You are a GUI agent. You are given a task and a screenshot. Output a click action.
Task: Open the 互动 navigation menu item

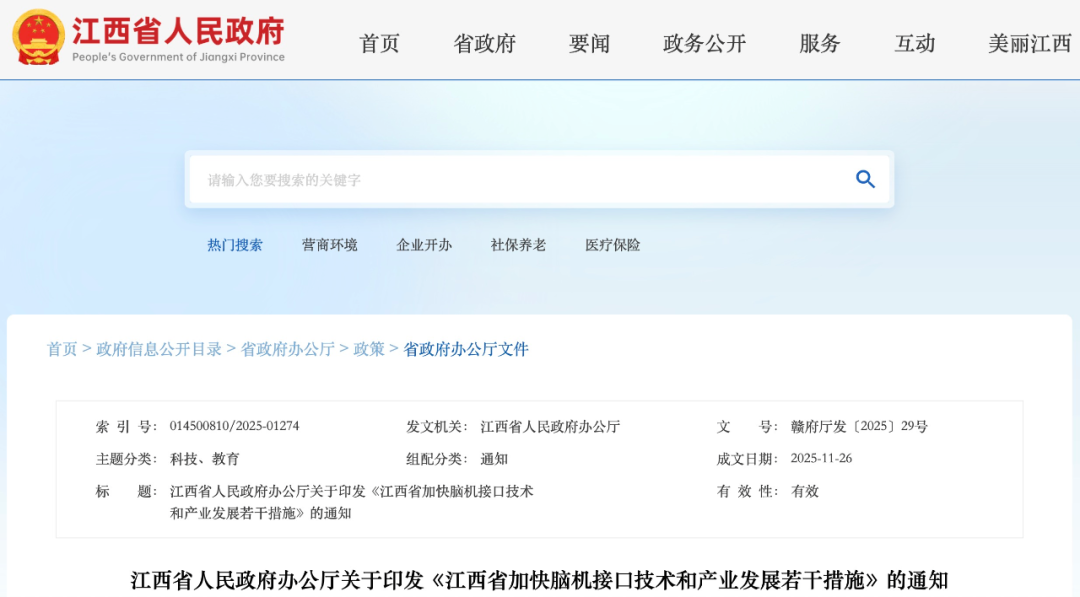point(913,44)
